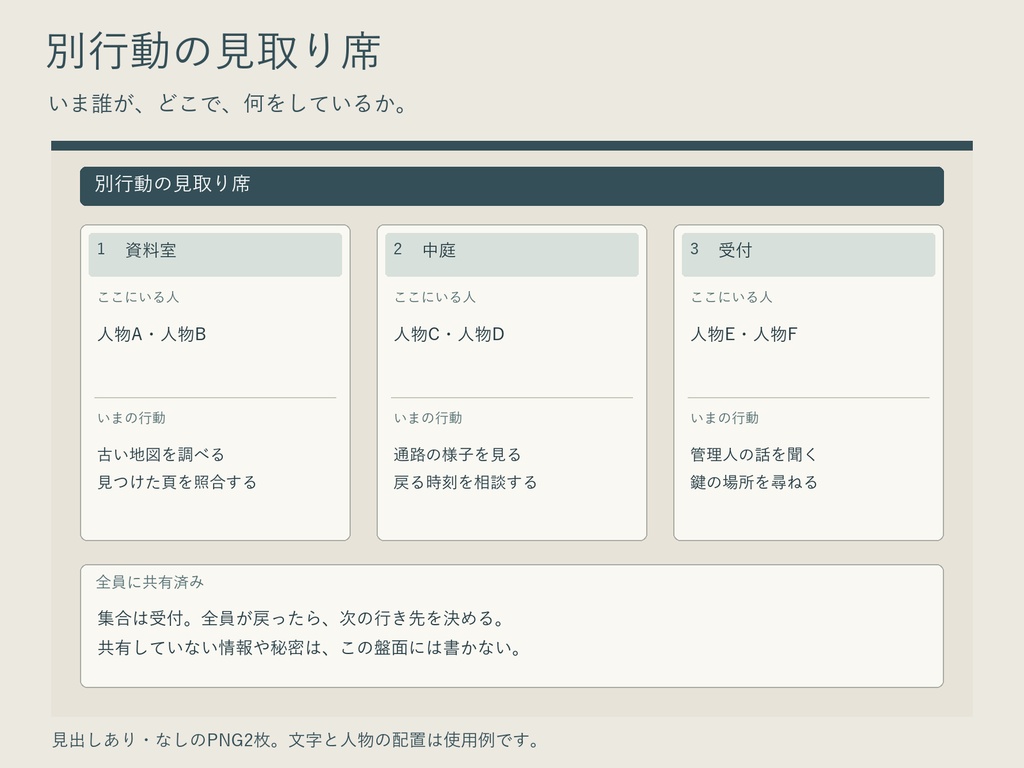This screenshot has width=1024, height=768.
Task: Click いまの行動 label in 中庭 card
Action: click(428, 418)
